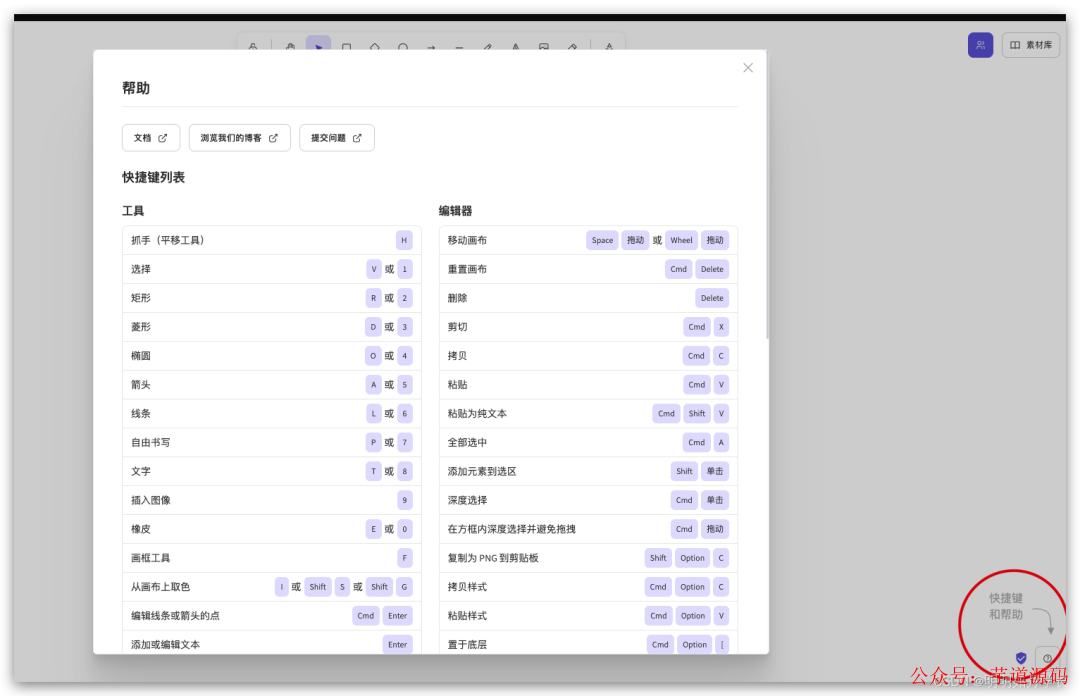
Task: Select the Arrow tool
Action: [x=432, y=45]
